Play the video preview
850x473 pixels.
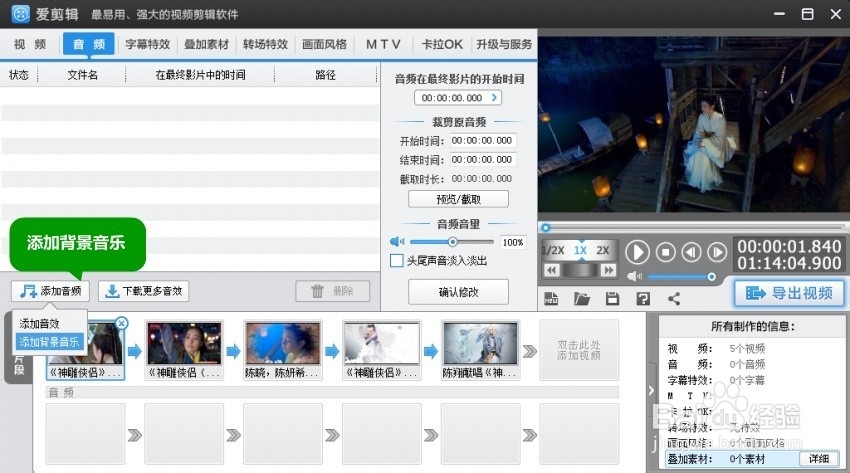coord(637,252)
